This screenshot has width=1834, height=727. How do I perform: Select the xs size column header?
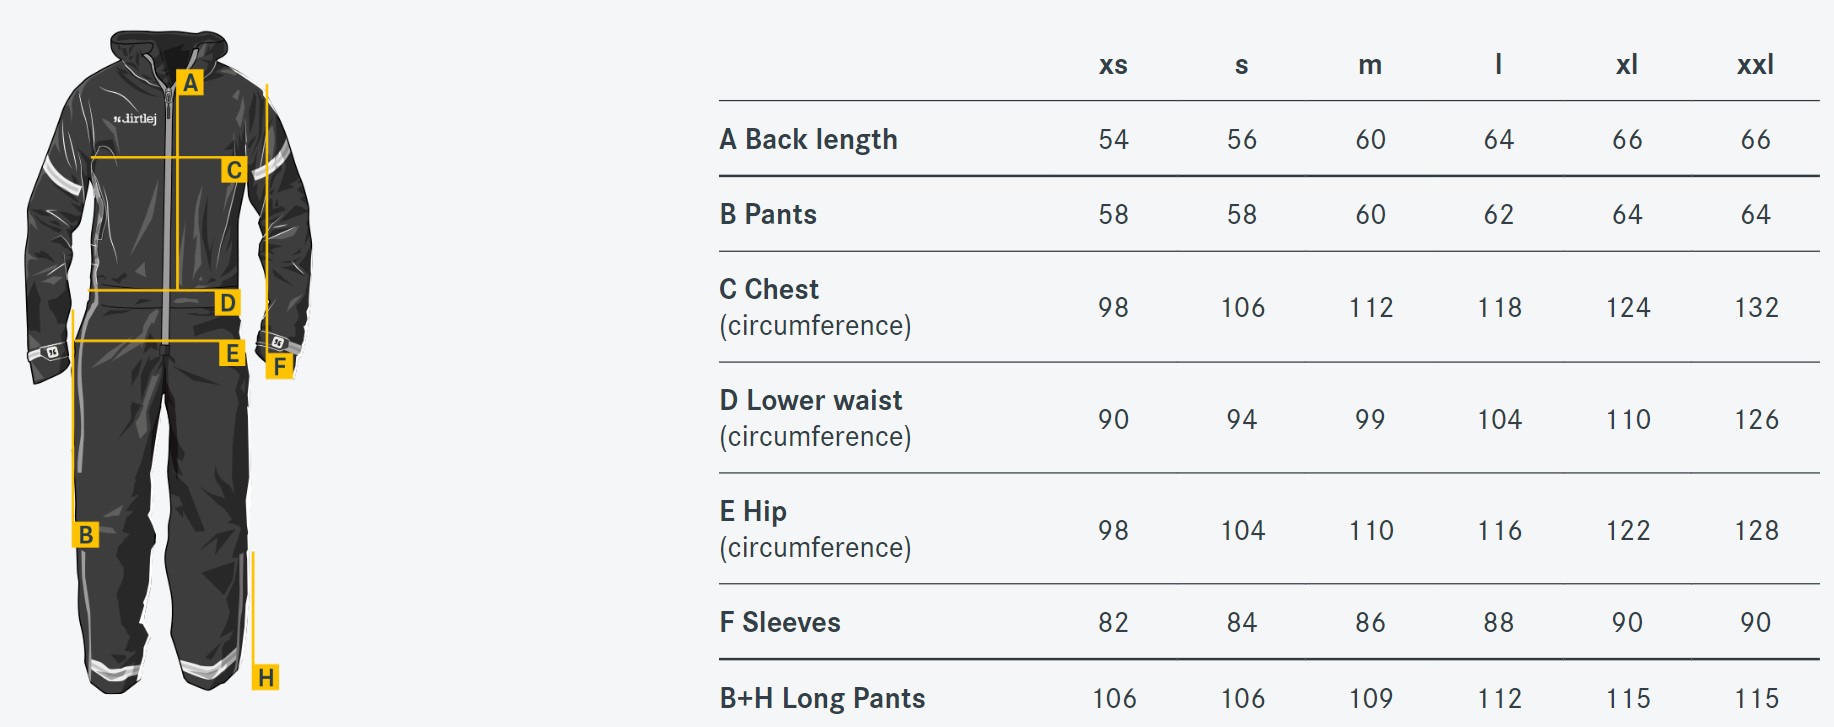click(x=1113, y=65)
